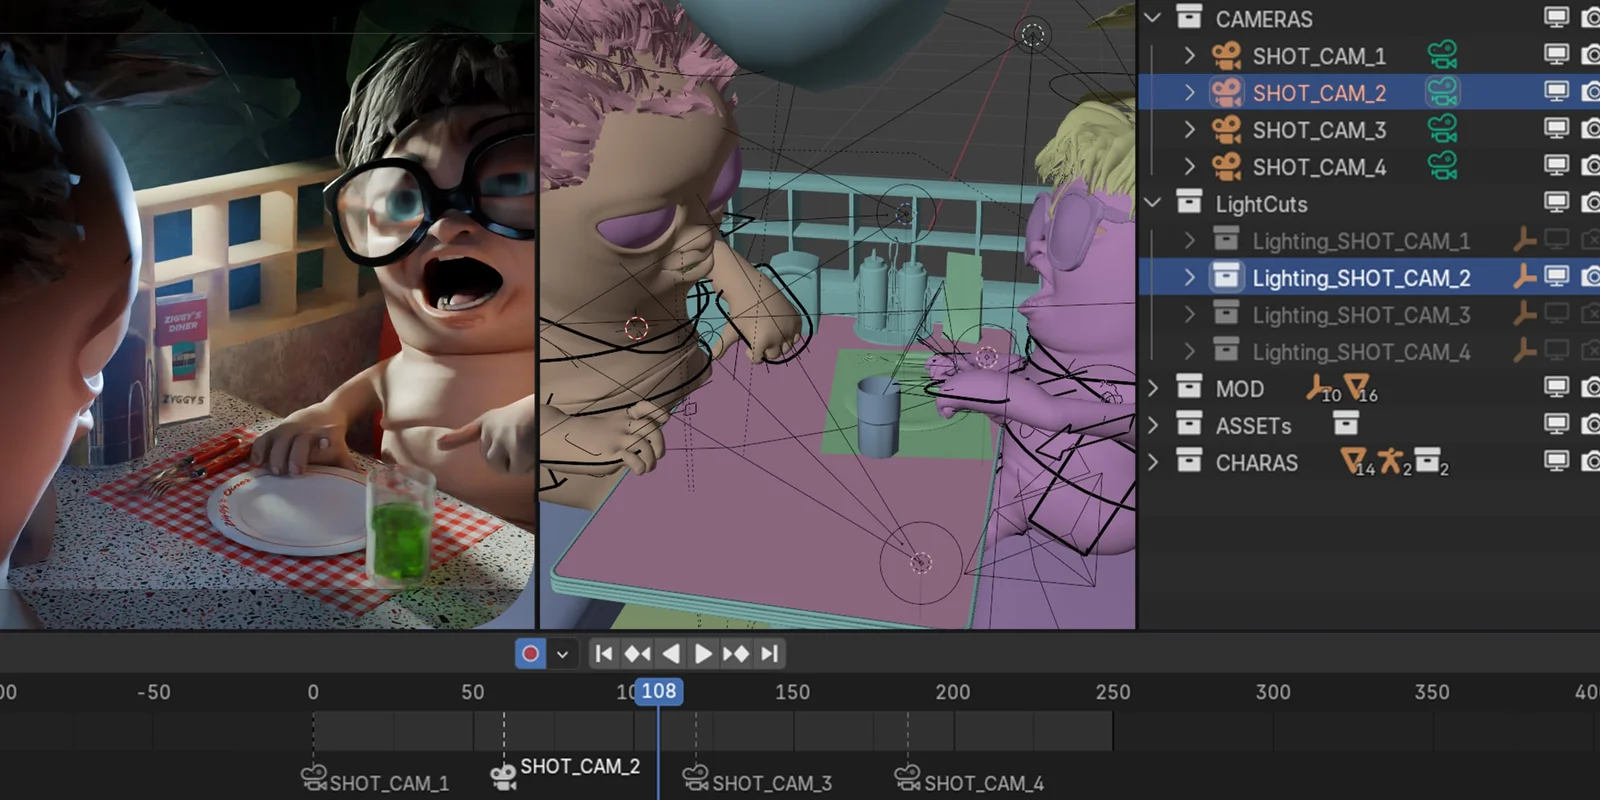Select the ASSETs collection name
The height and width of the screenshot is (800, 1600).
coord(1253,426)
